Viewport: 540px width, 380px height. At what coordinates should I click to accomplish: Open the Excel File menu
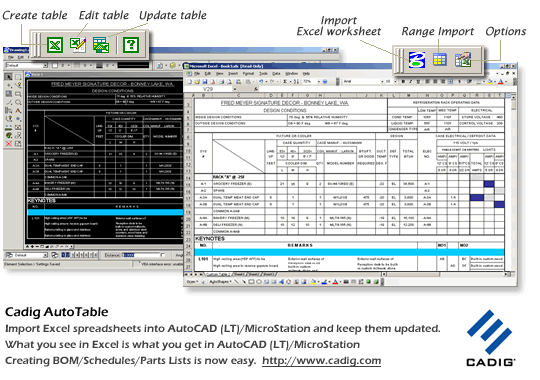[x=197, y=74]
